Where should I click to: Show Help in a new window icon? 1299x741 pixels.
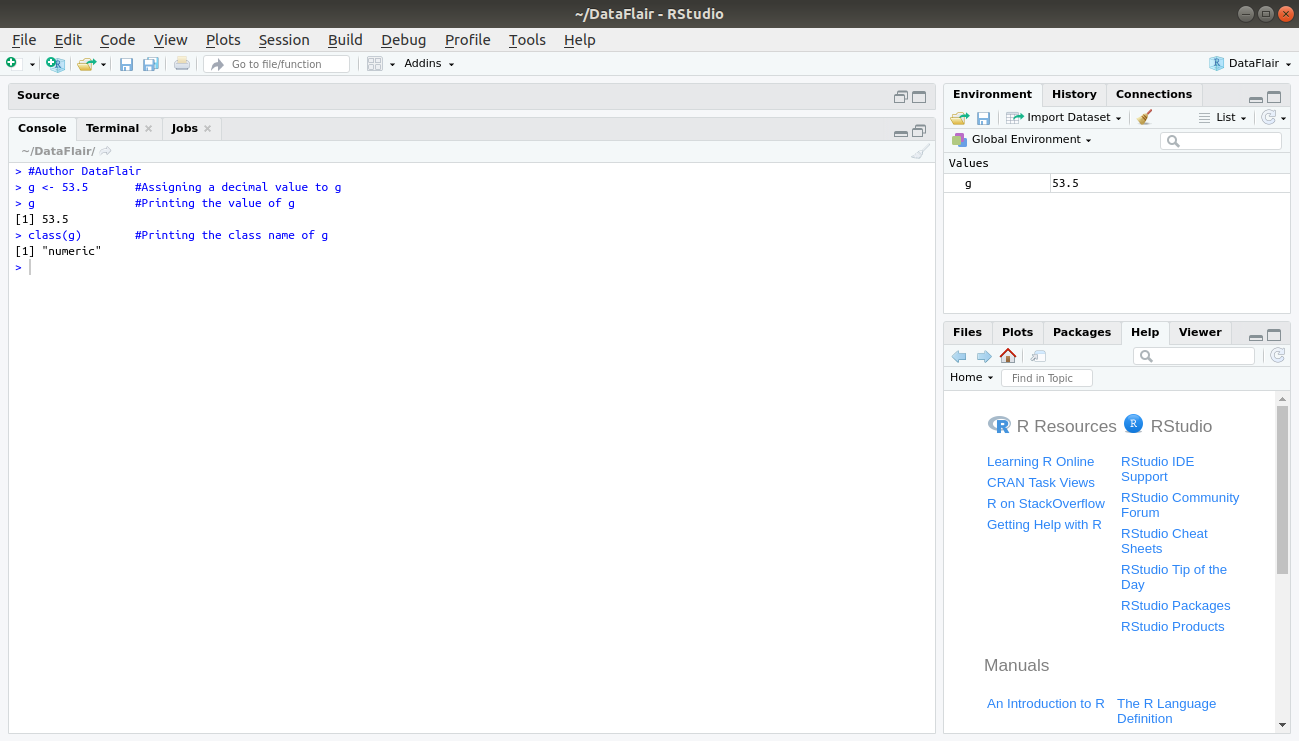pyautogui.click(x=1038, y=356)
